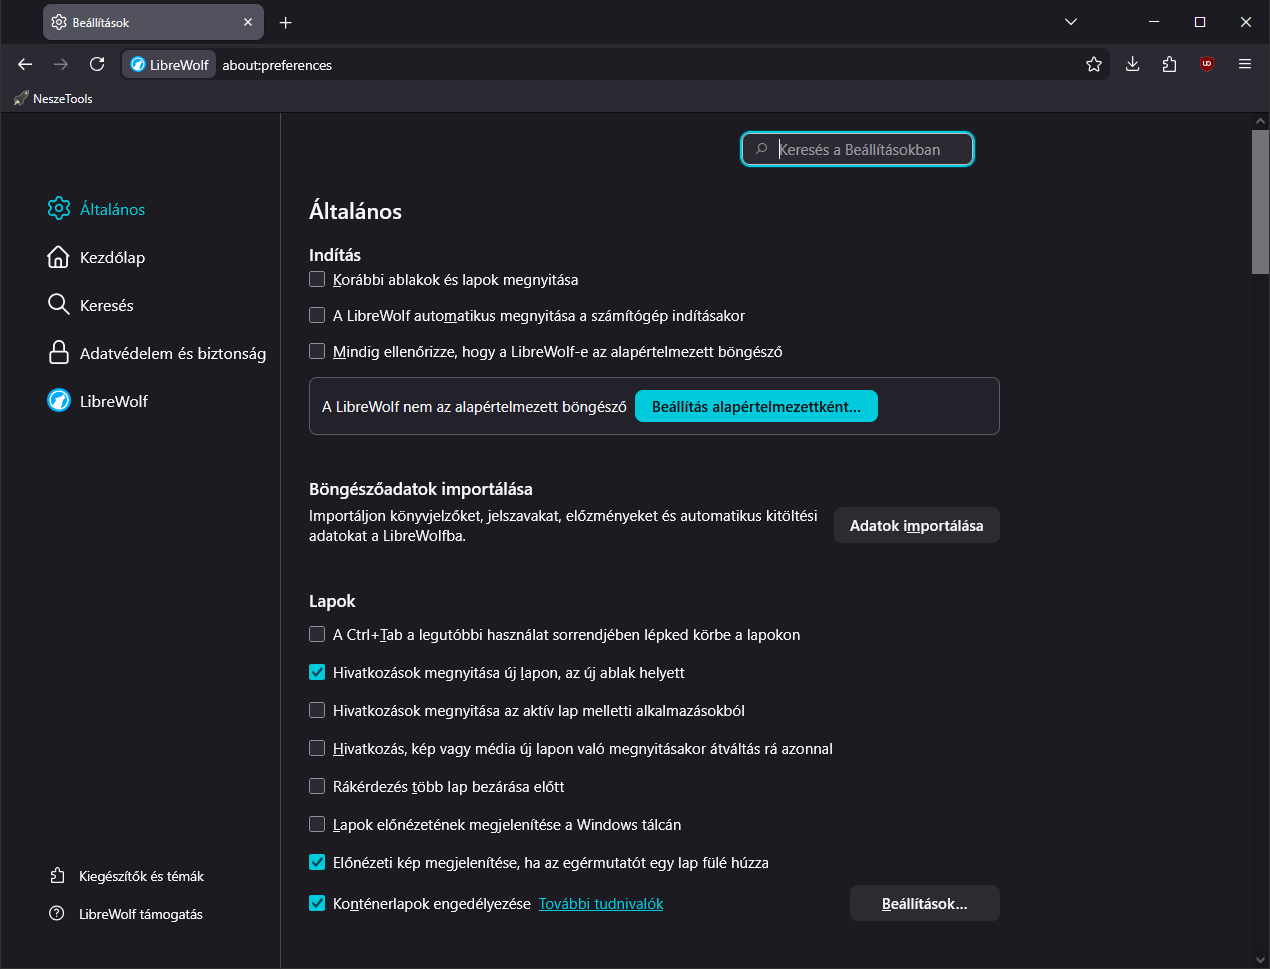Minimize the LibreWolf window

1154,22
